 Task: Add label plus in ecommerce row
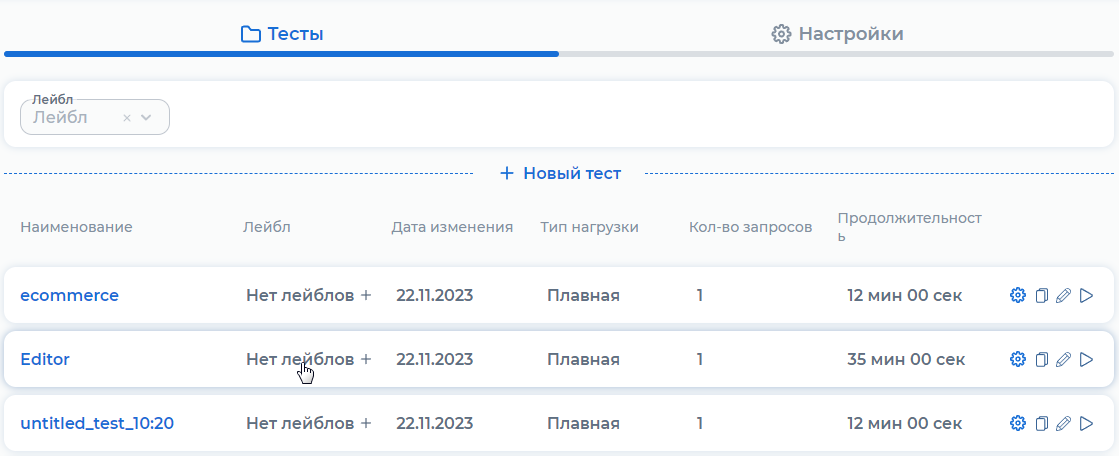point(365,295)
